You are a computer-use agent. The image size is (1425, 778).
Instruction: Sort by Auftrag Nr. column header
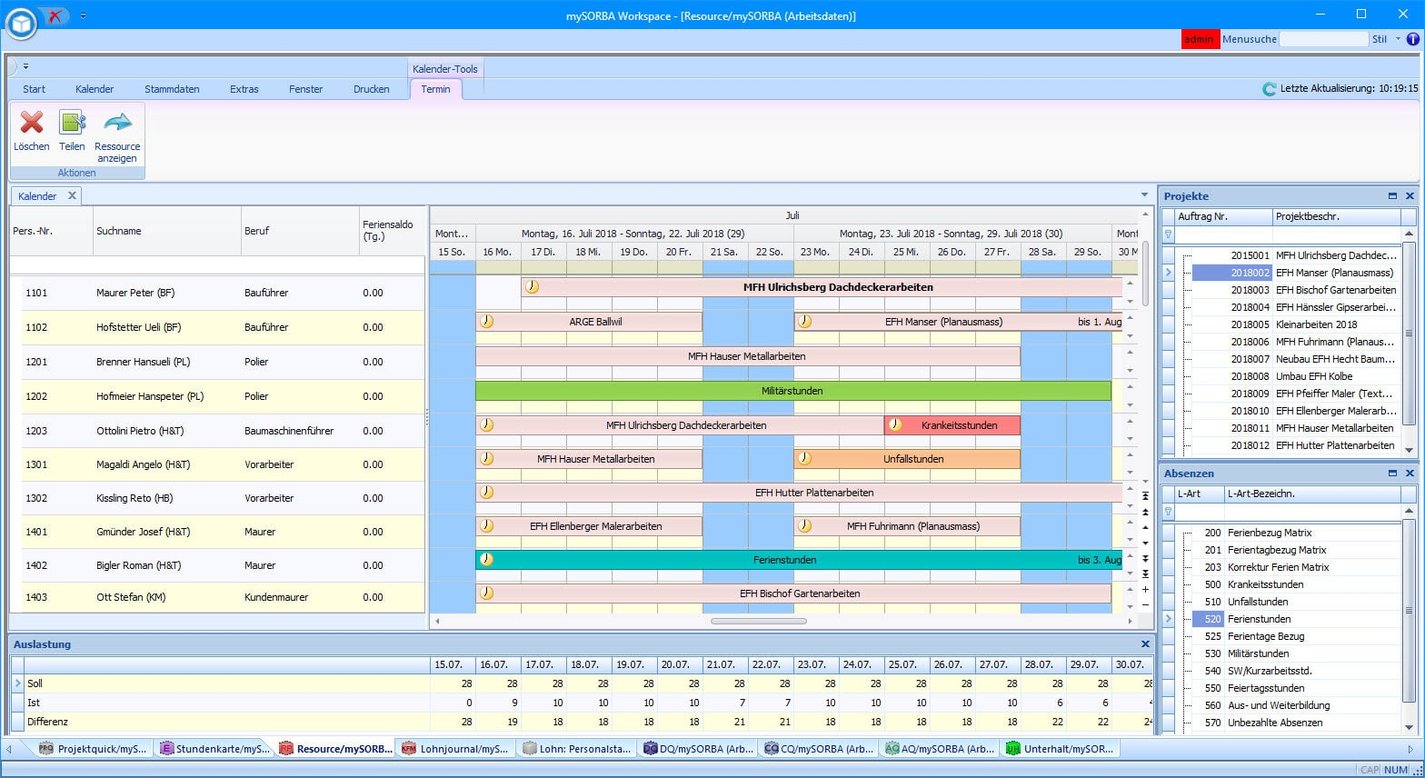(1224, 216)
